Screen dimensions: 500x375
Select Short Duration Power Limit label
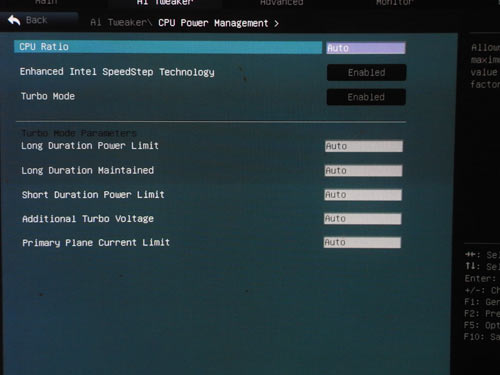tap(93, 195)
